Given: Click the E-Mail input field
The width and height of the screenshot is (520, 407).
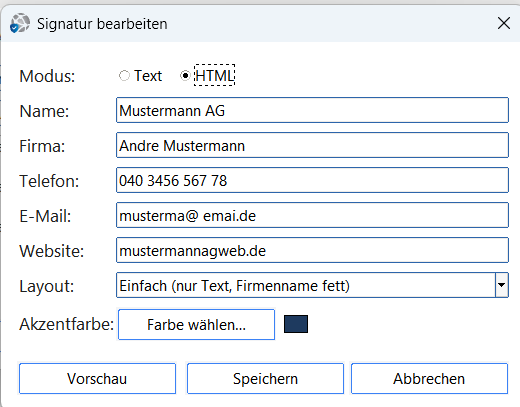Looking at the screenshot, I should [x=312, y=215].
